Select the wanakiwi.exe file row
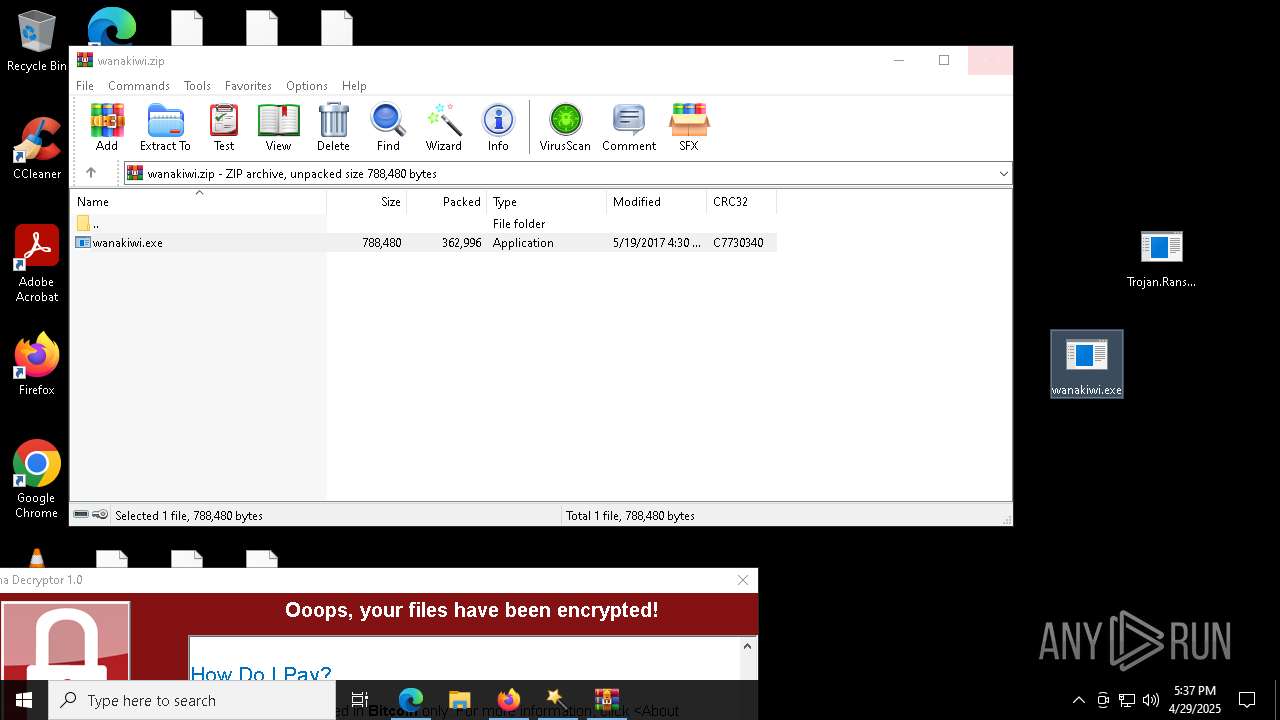The width and height of the screenshot is (1280, 720). pyautogui.click(x=424, y=243)
